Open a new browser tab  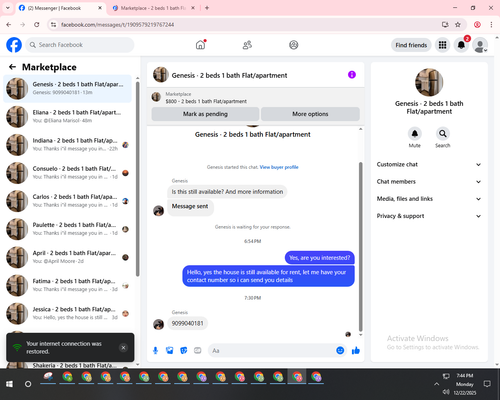tap(207, 8)
